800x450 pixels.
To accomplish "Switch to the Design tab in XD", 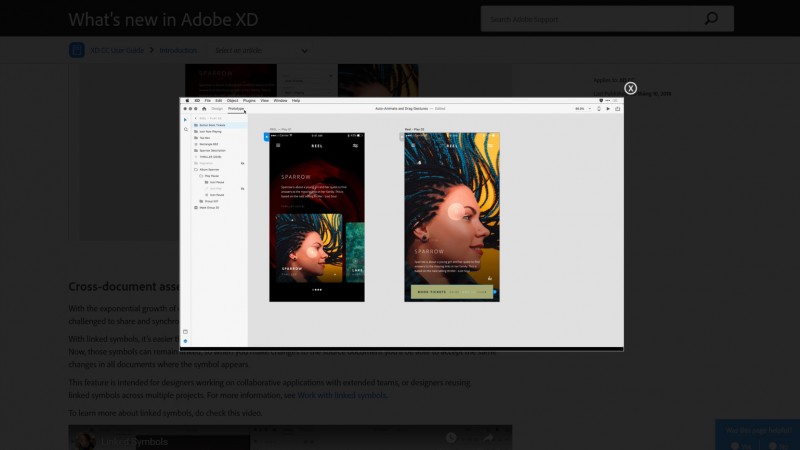I will pyautogui.click(x=217, y=109).
